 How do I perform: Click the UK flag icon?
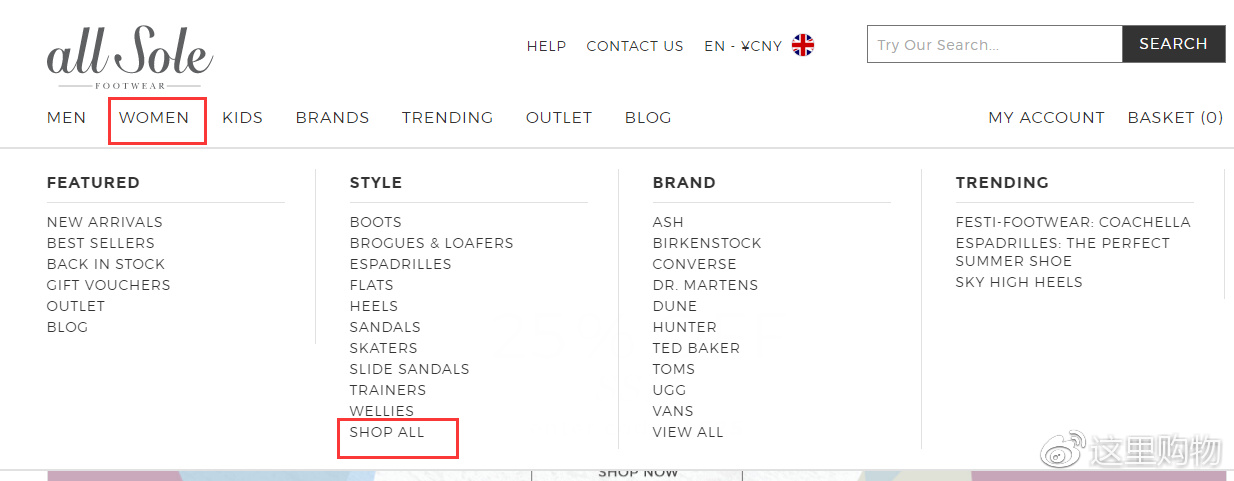tap(803, 45)
